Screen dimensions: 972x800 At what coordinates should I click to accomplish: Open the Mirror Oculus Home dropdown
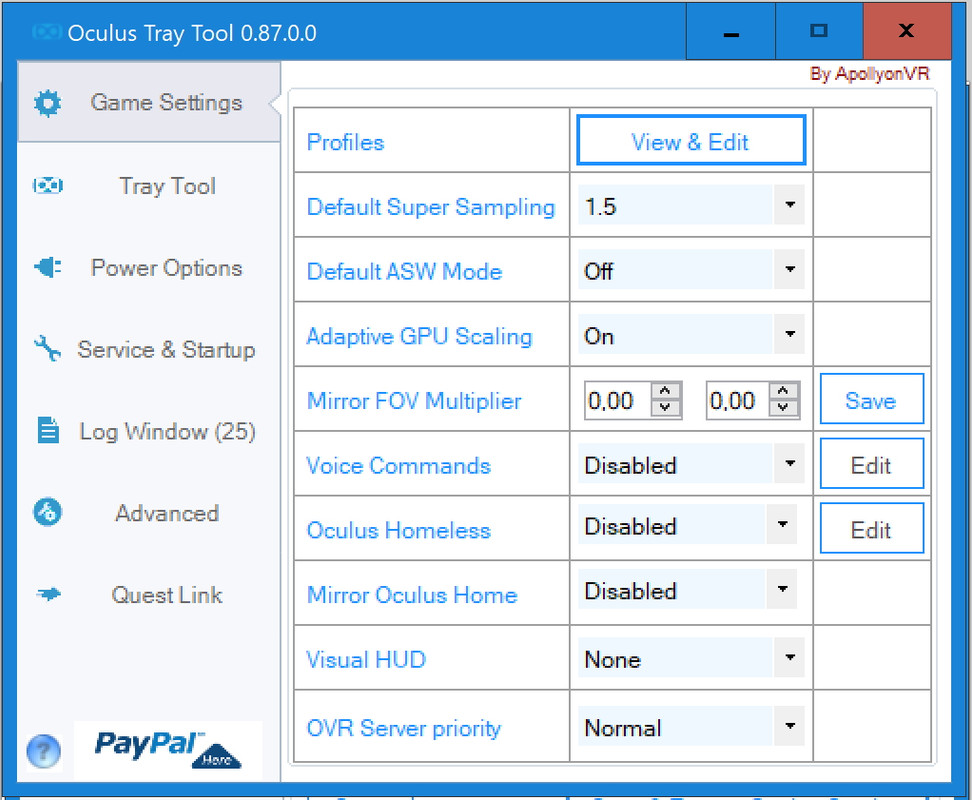pos(782,589)
